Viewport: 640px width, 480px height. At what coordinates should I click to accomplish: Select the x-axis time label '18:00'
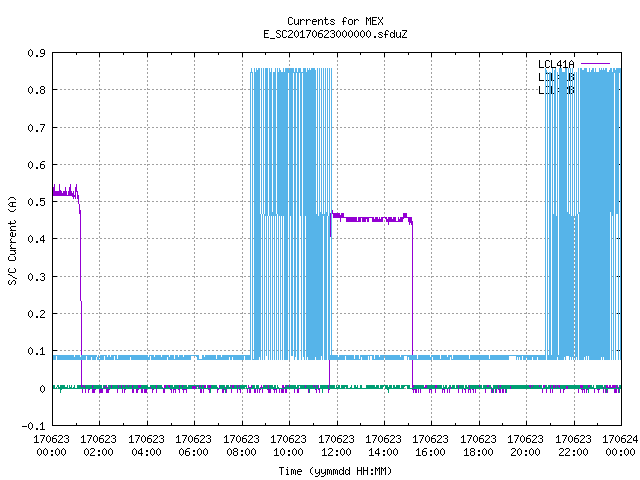click(478, 452)
